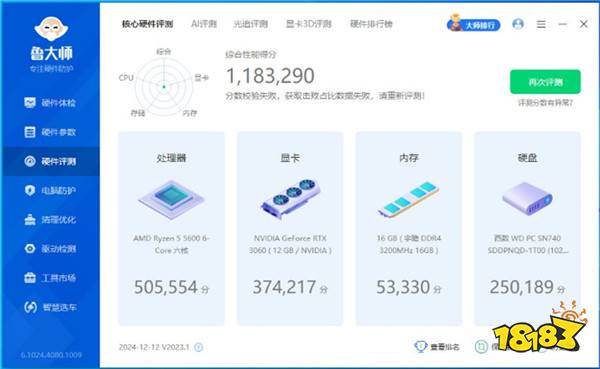
Task: Click the info icon beside V2023.1
Action: [199, 347]
